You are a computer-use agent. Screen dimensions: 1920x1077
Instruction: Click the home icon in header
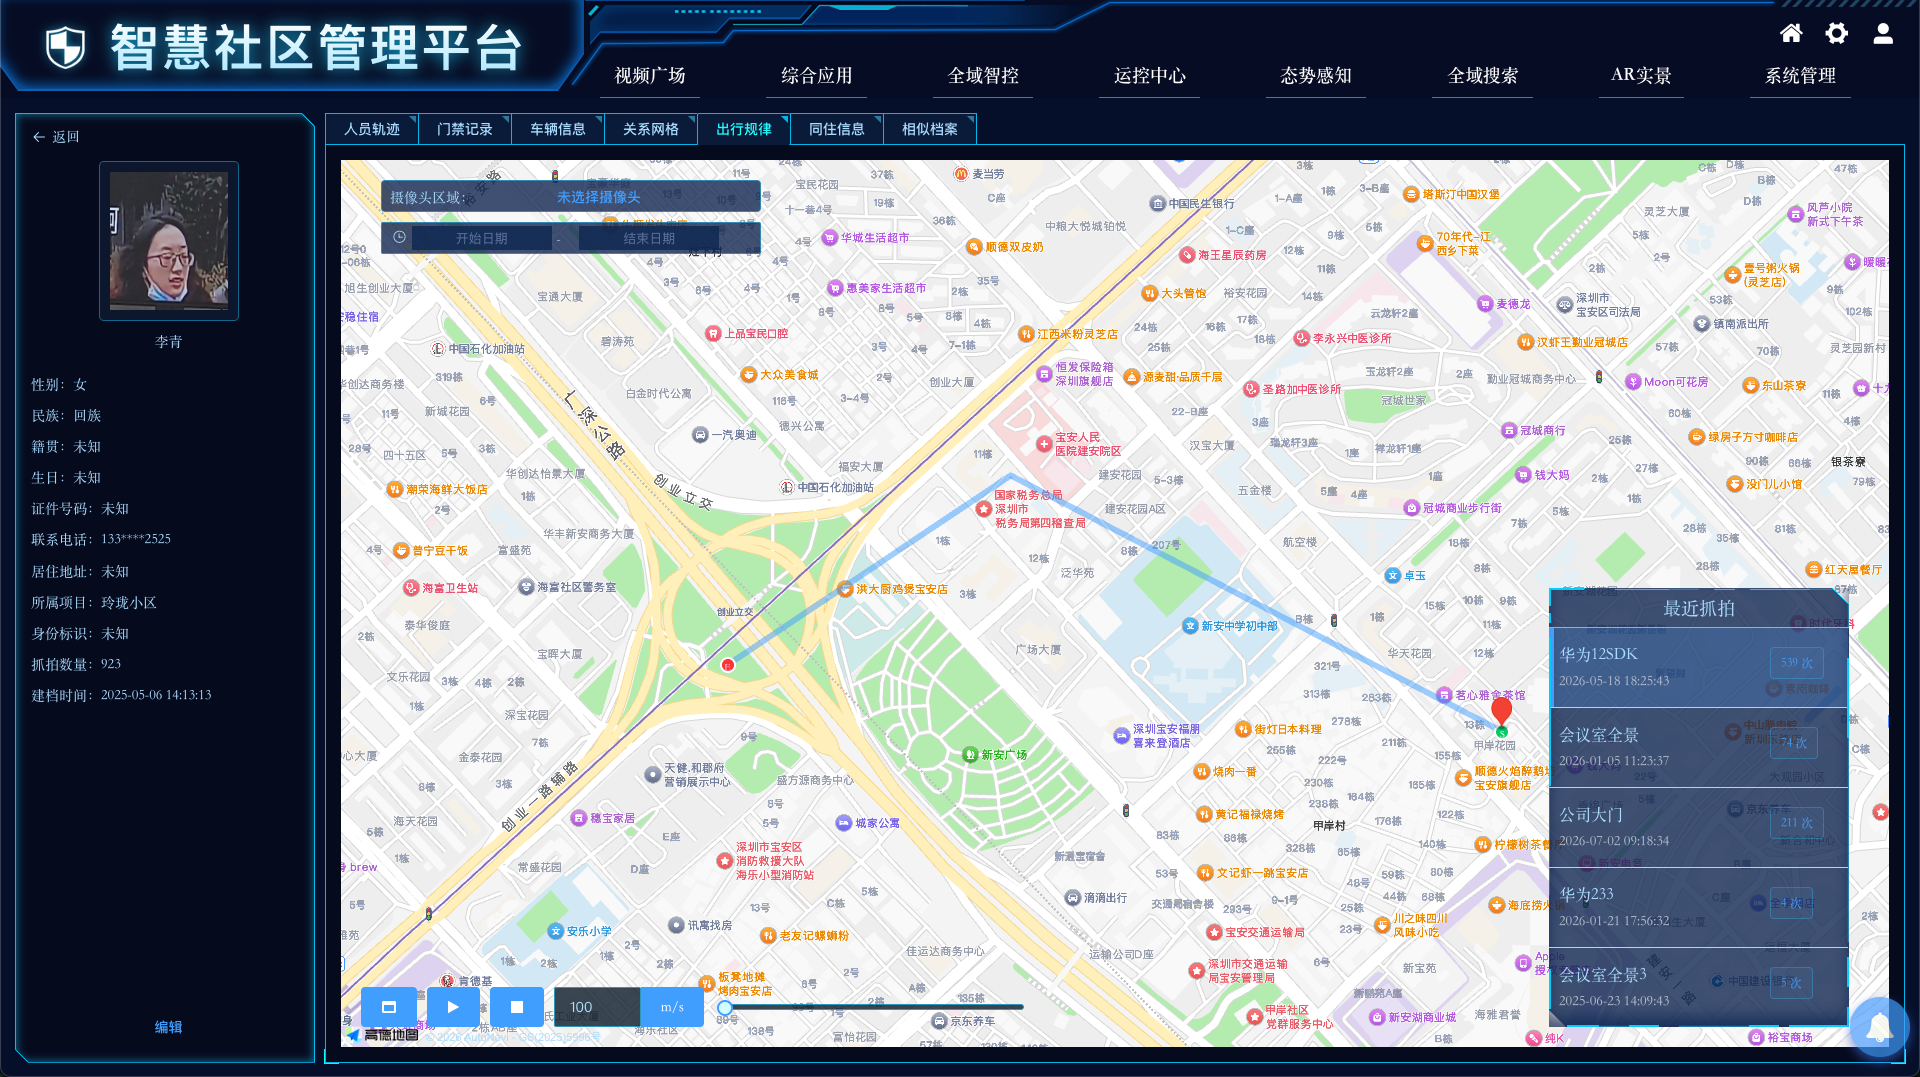pyautogui.click(x=1791, y=34)
